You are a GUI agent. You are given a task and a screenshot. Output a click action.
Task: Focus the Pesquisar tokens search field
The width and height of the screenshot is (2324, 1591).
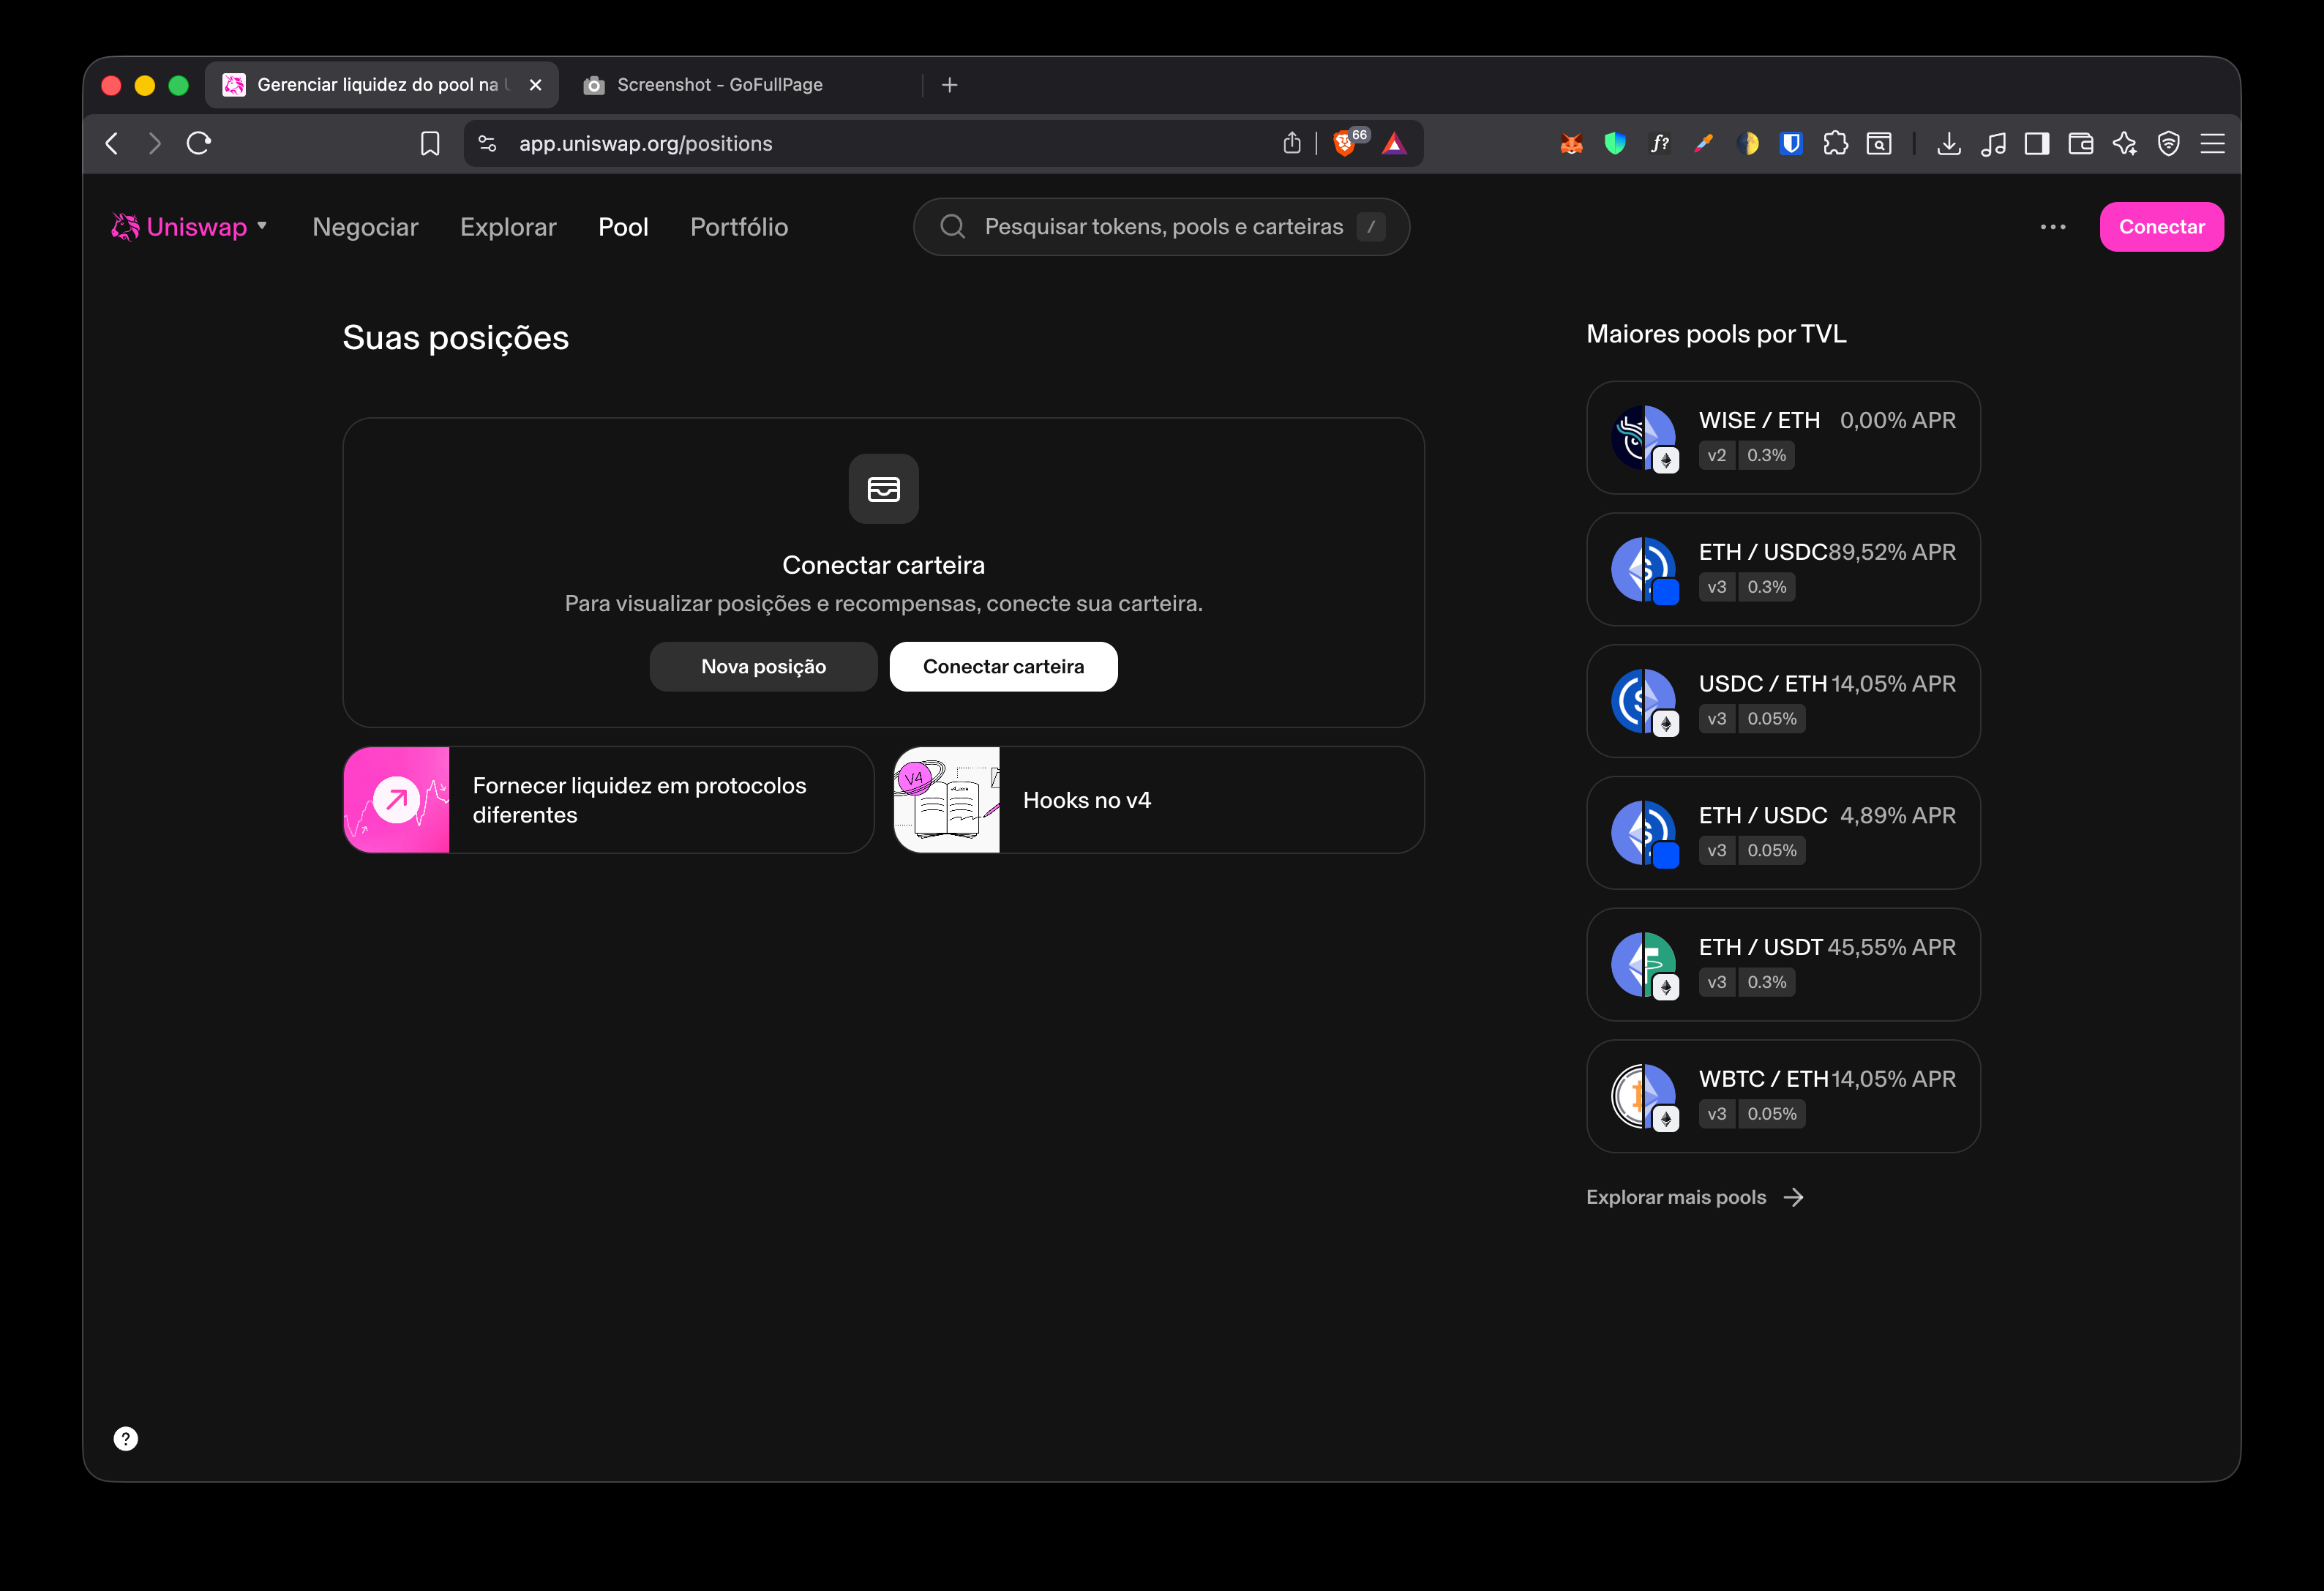coord(1161,227)
